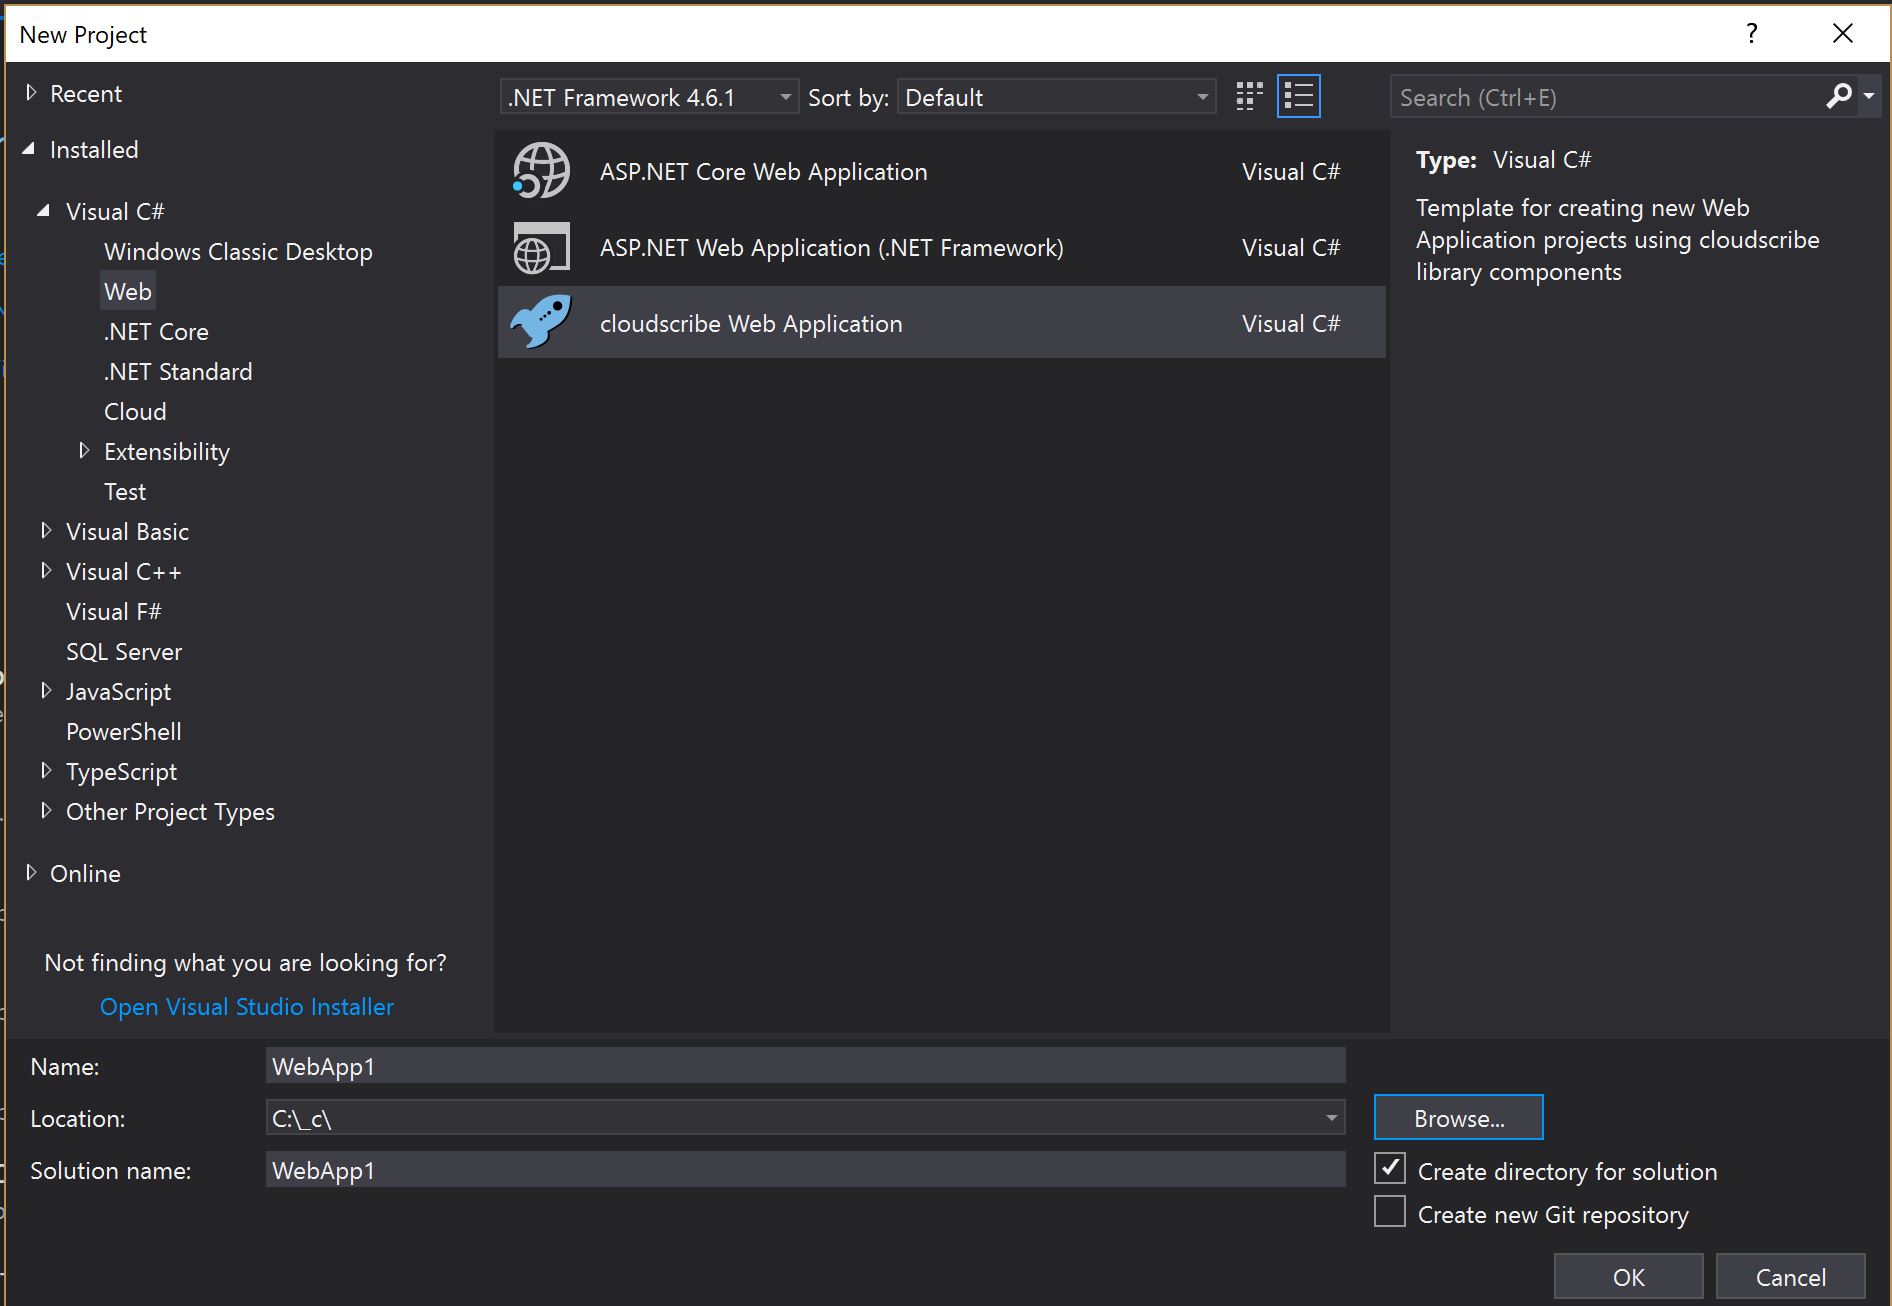The width and height of the screenshot is (1892, 1306).
Task: Expand the Extensibility node
Action: (x=84, y=451)
